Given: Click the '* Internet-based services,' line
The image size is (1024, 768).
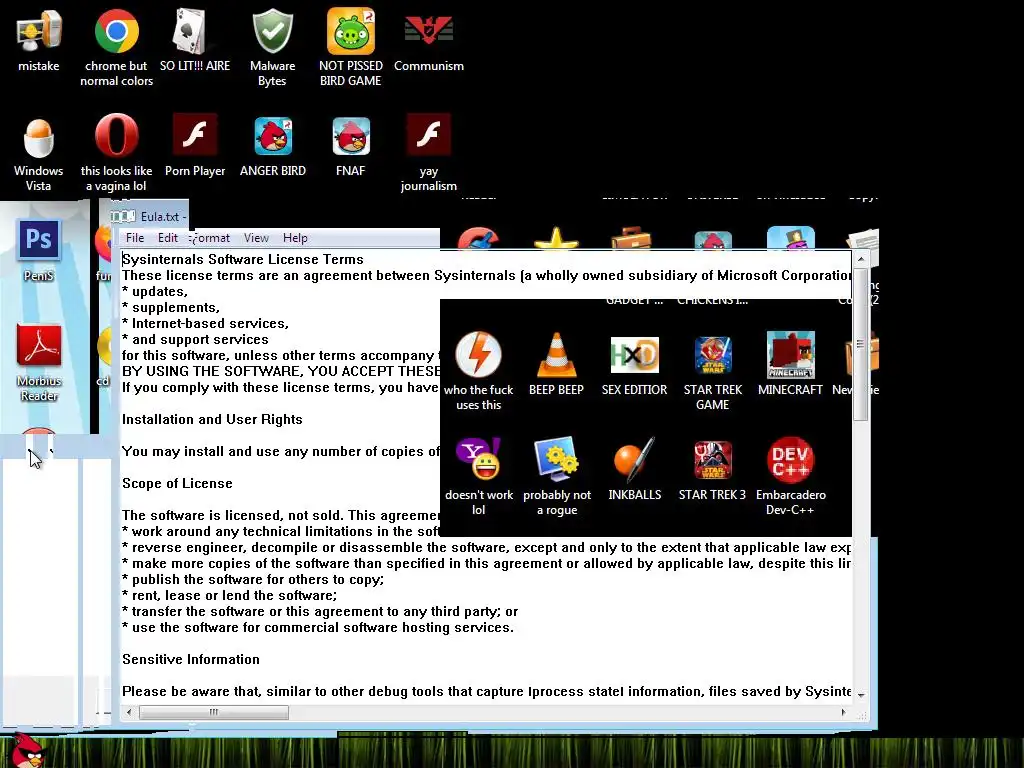Looking at the screenshot, I should 205,323.
